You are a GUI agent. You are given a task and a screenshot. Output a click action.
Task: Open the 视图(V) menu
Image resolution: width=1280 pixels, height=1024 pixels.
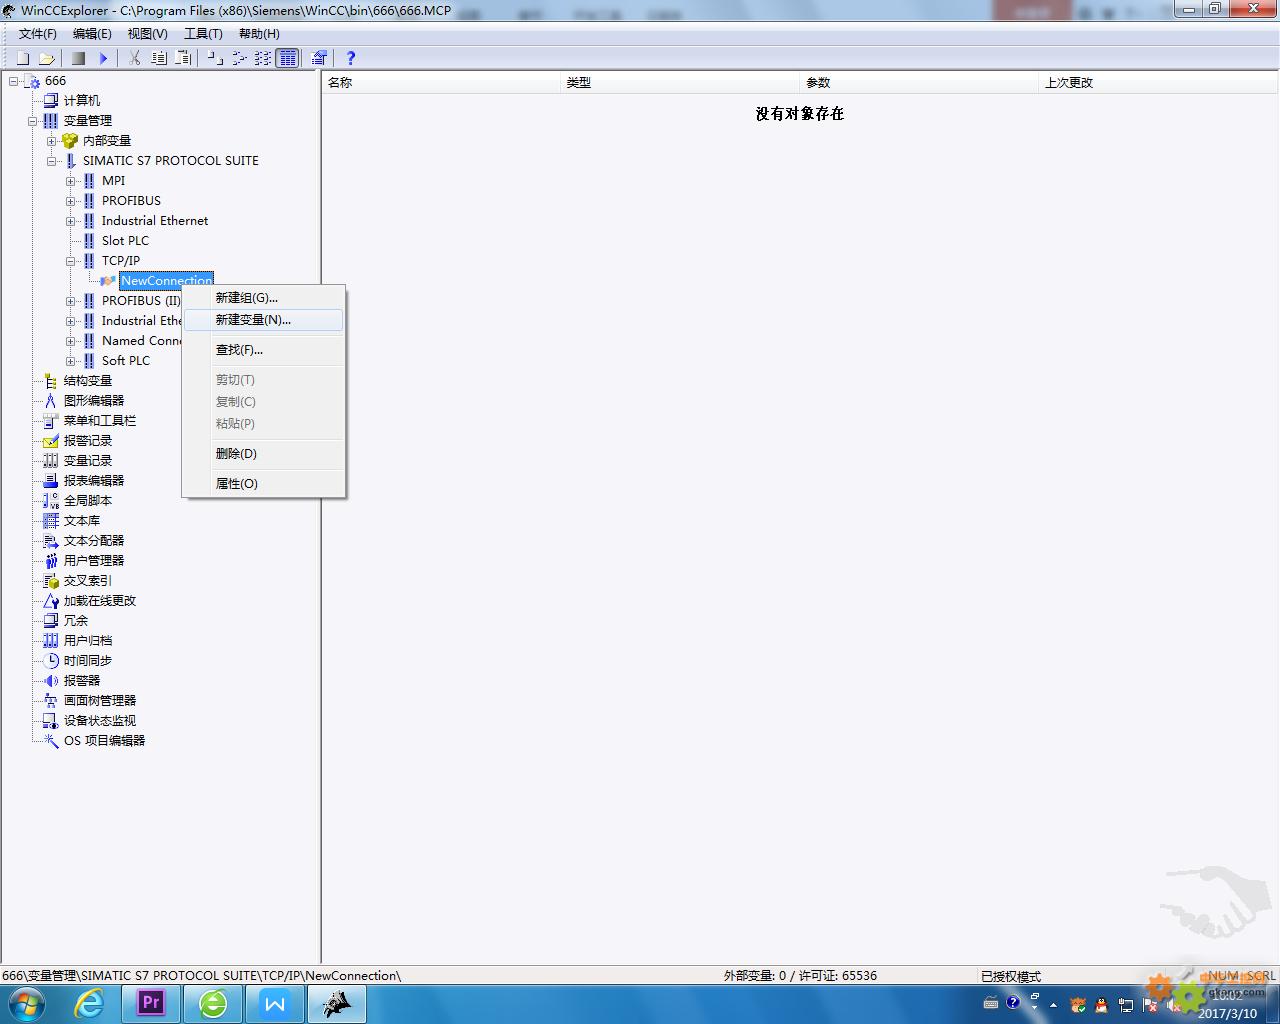coord(147,34)
